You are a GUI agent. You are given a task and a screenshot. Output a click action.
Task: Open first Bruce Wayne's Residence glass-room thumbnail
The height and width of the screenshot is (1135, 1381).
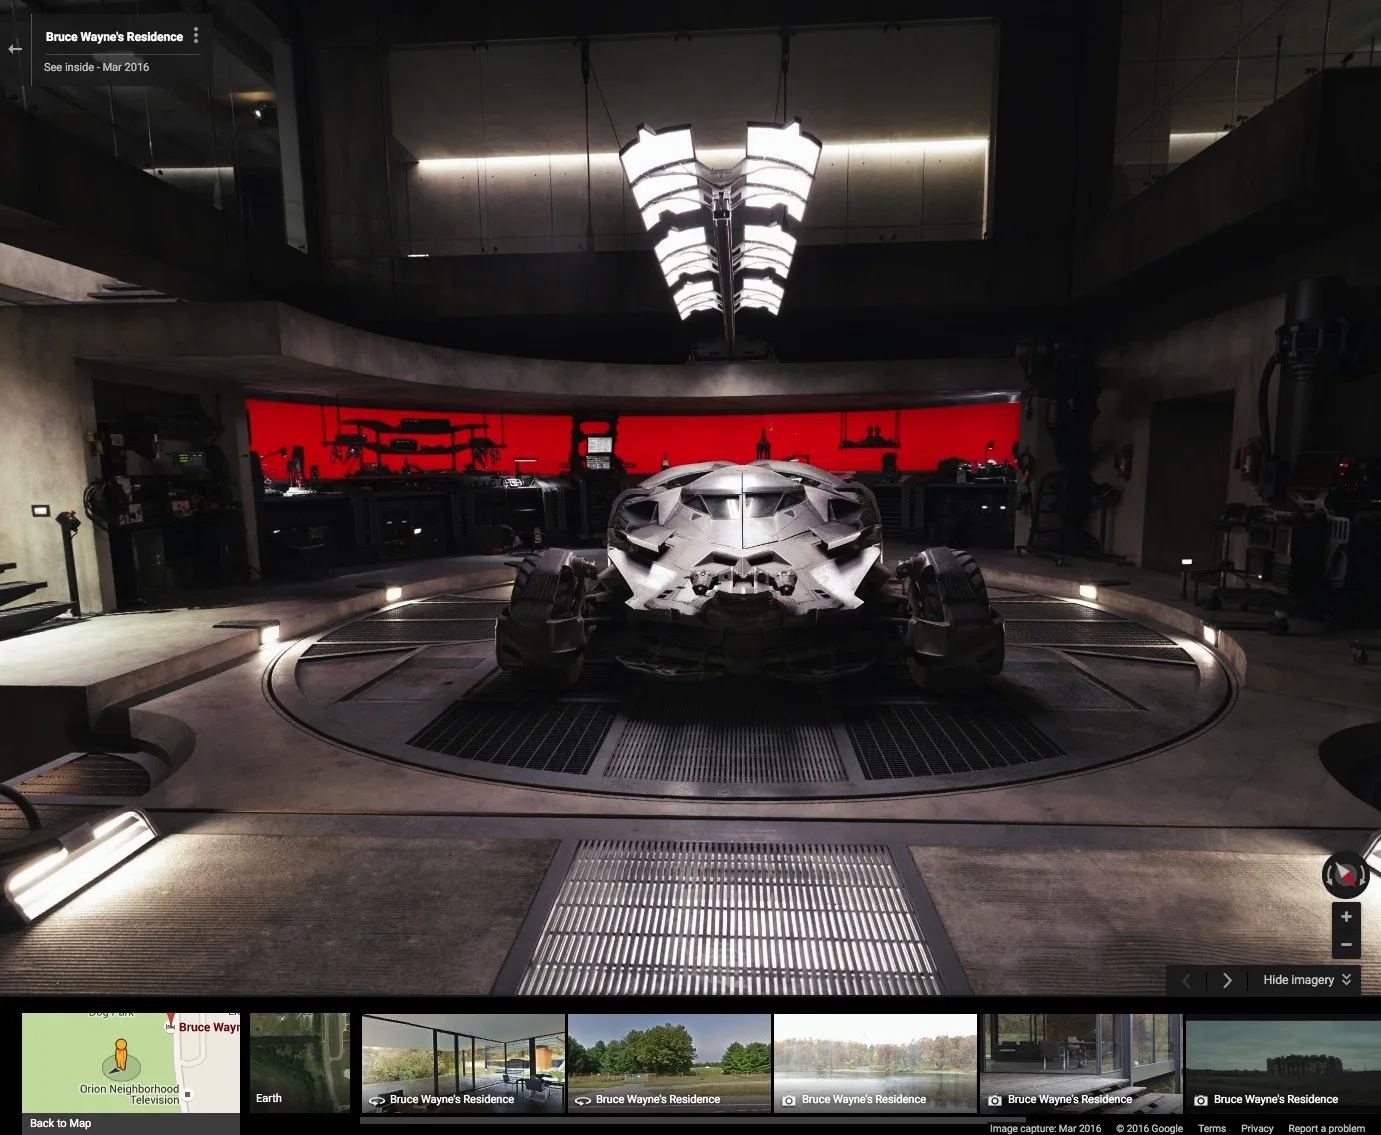point(463,1063)
